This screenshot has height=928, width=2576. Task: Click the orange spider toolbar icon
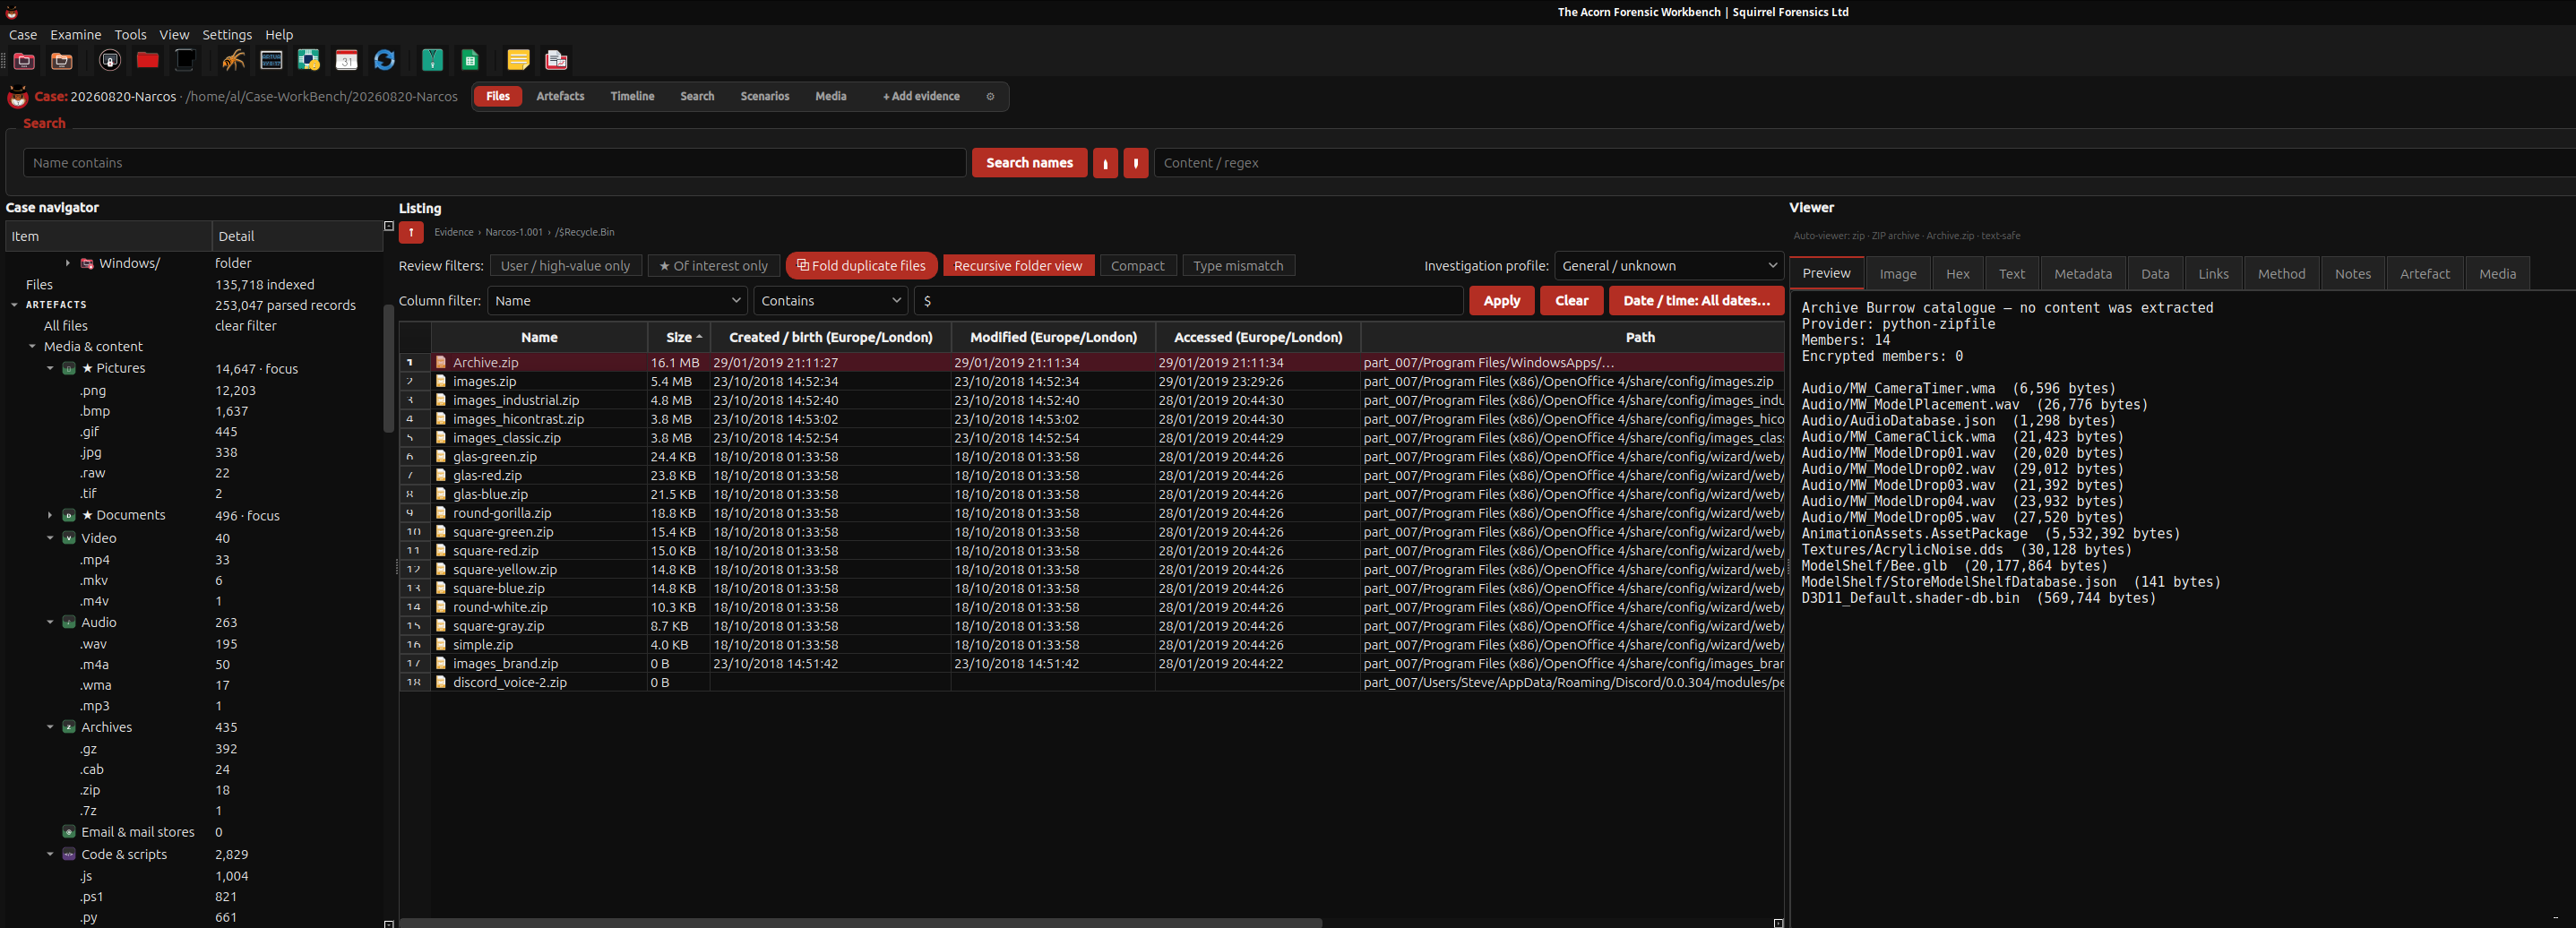click(233, 61)
